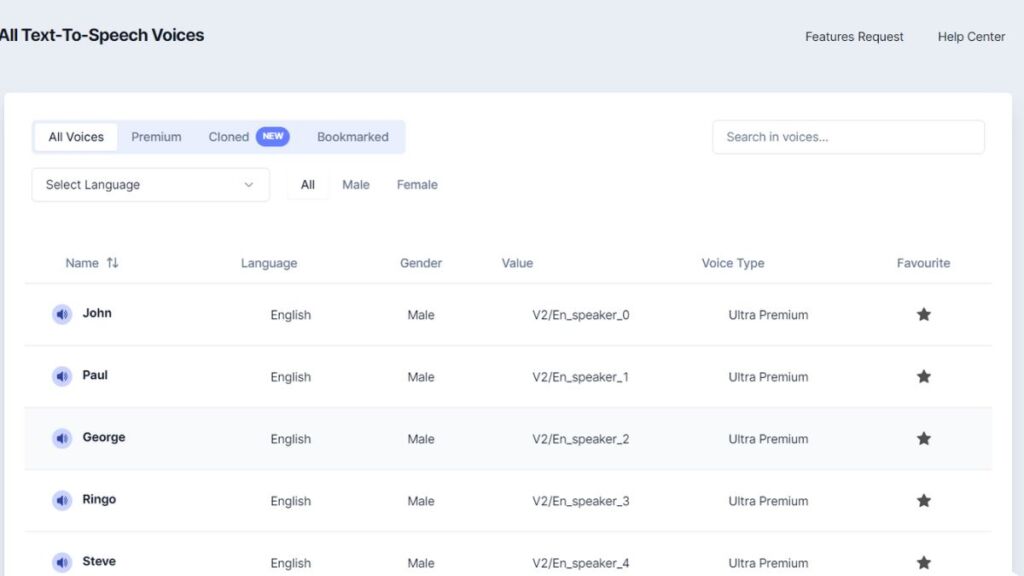Play Paul's voice sample speaker icon
The width and height of the screenshot is (1024, 576).
pos(62,377)
